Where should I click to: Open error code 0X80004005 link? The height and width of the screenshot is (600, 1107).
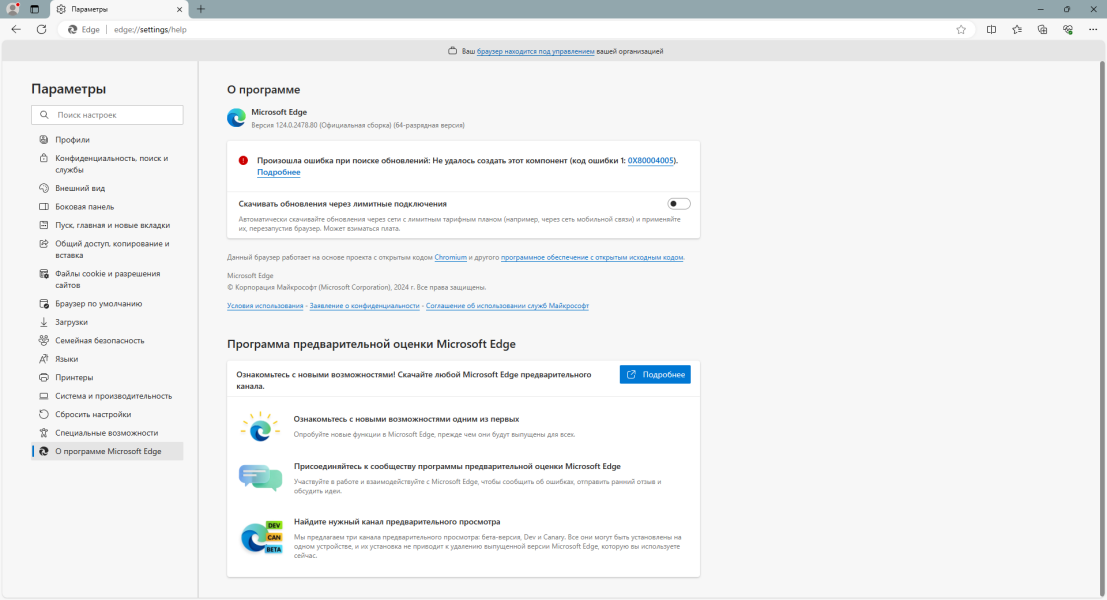click(x=651, y=160)
